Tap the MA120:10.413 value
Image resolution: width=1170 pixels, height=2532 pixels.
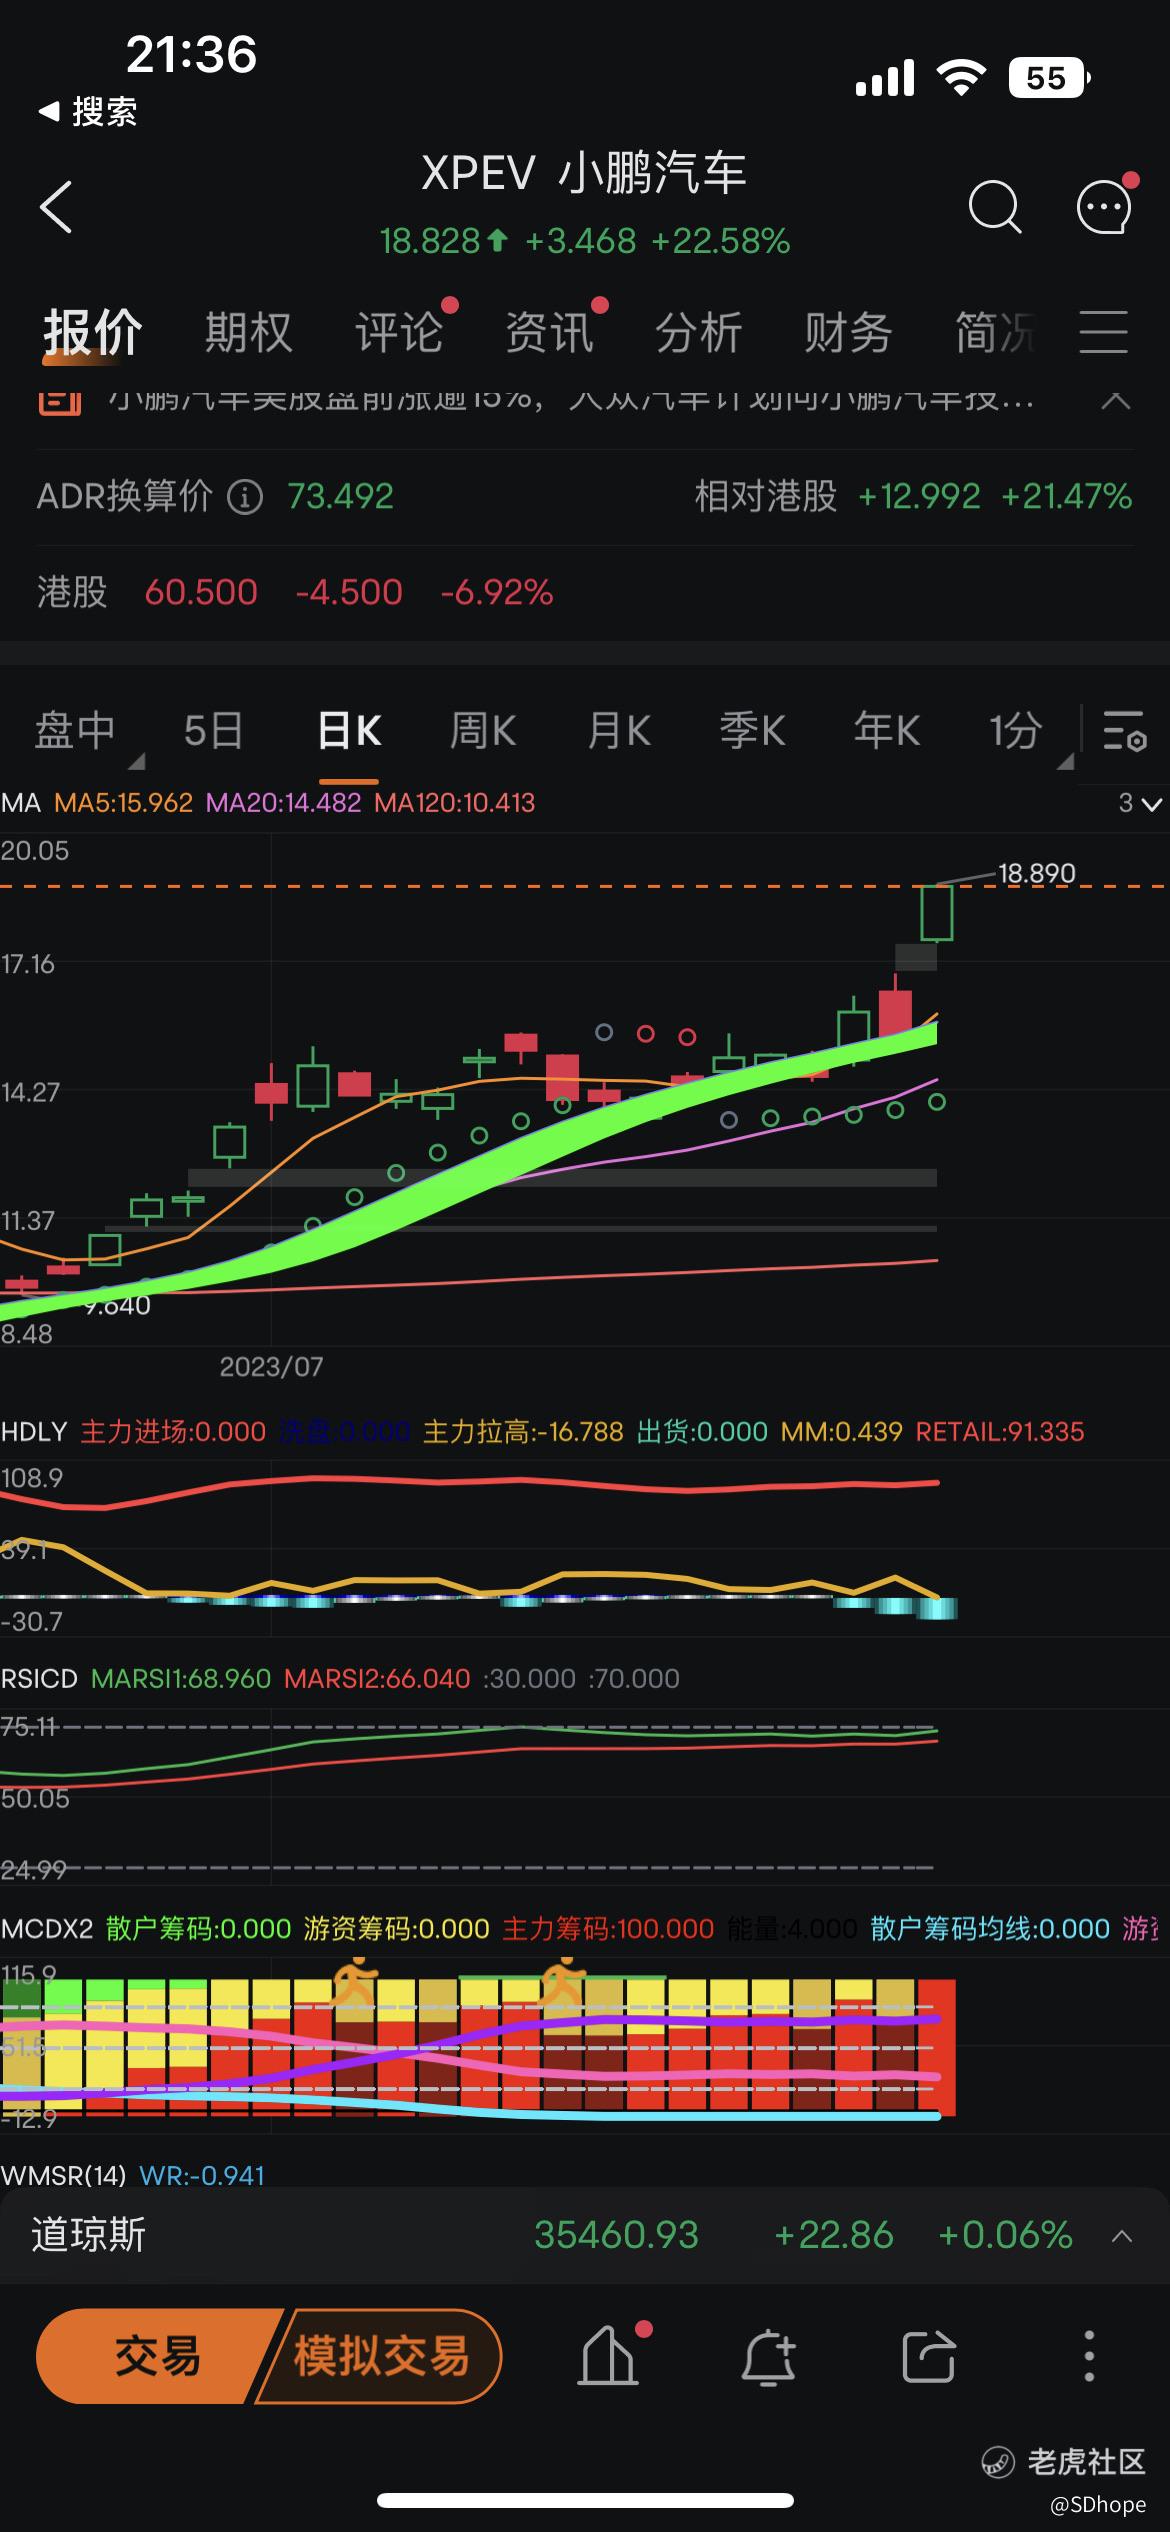pos(455,803)
